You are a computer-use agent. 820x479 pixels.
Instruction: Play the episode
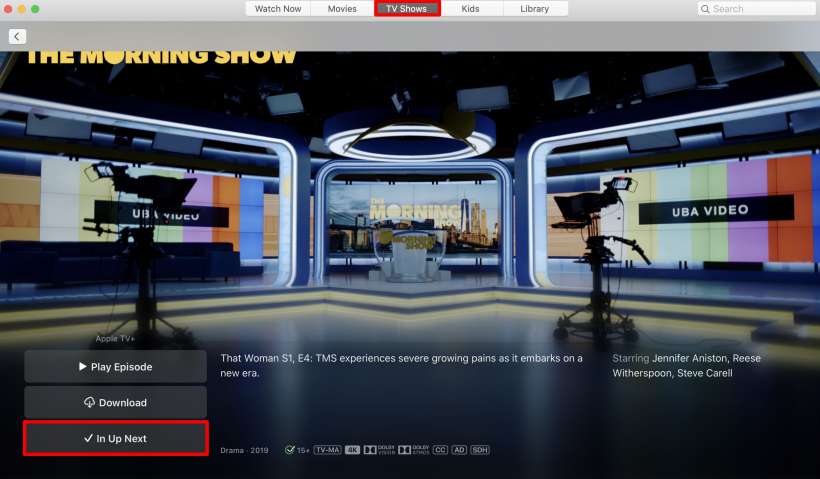tap(116, 367)
